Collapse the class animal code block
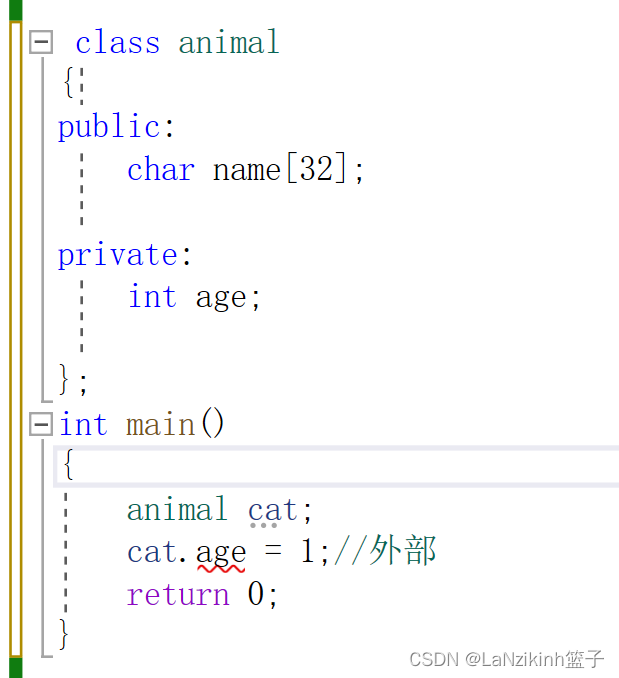 [41, 42]
